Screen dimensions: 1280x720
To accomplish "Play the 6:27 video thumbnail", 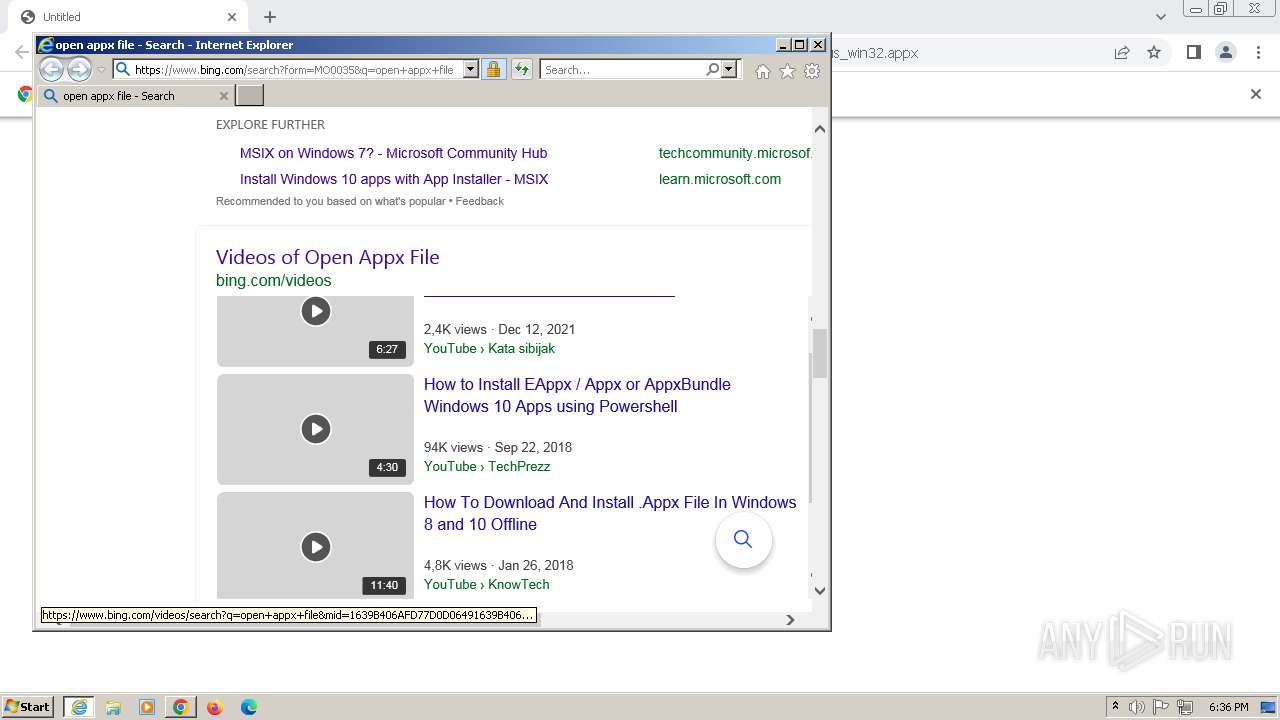I will tap(315, 331).
